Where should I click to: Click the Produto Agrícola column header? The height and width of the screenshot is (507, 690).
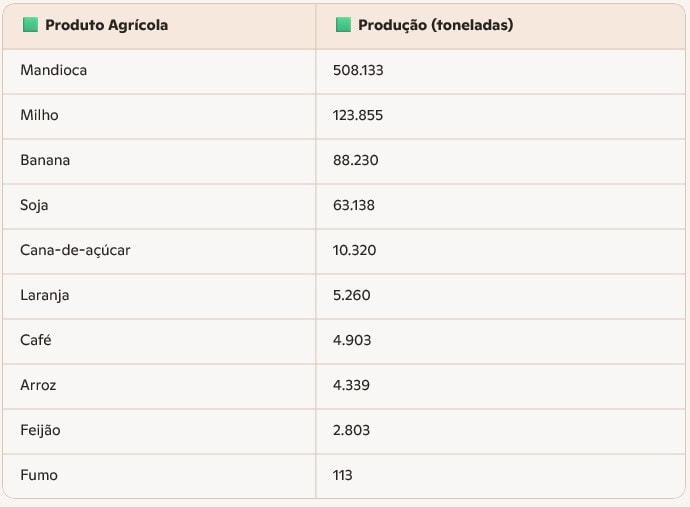point(106,25)
